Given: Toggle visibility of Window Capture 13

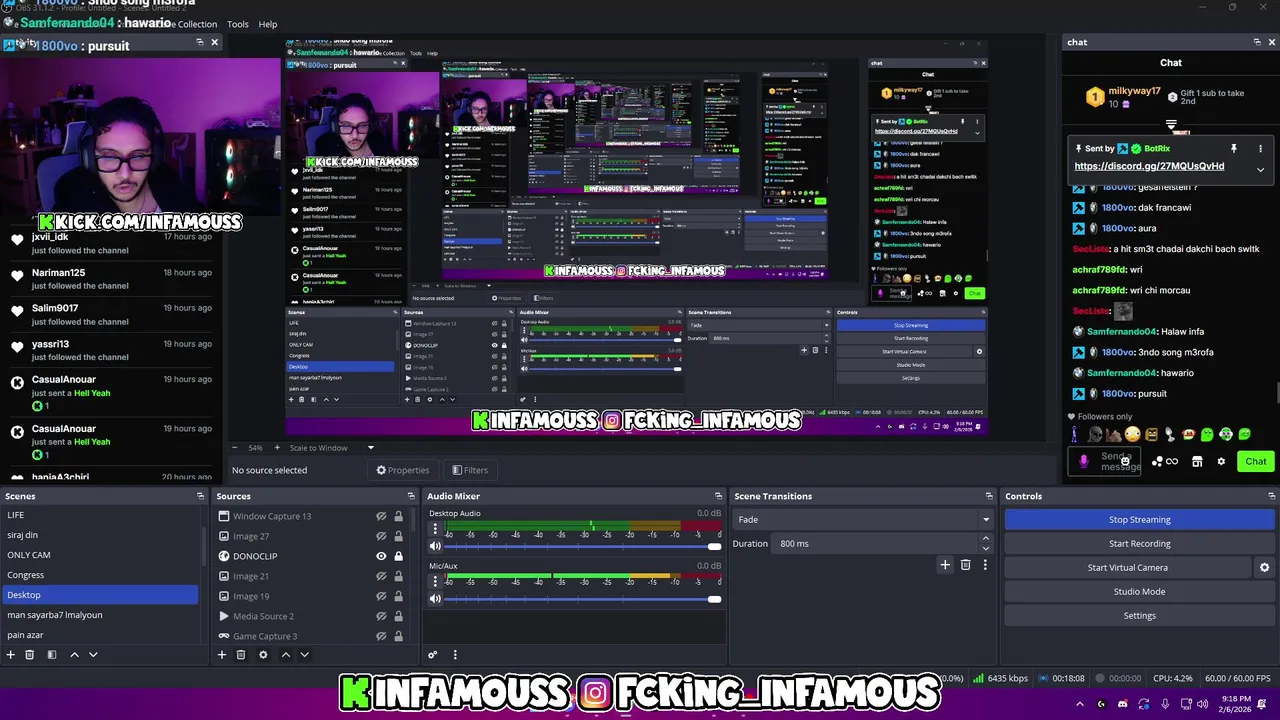Looking at the screenshot, I should coord(381,516).
